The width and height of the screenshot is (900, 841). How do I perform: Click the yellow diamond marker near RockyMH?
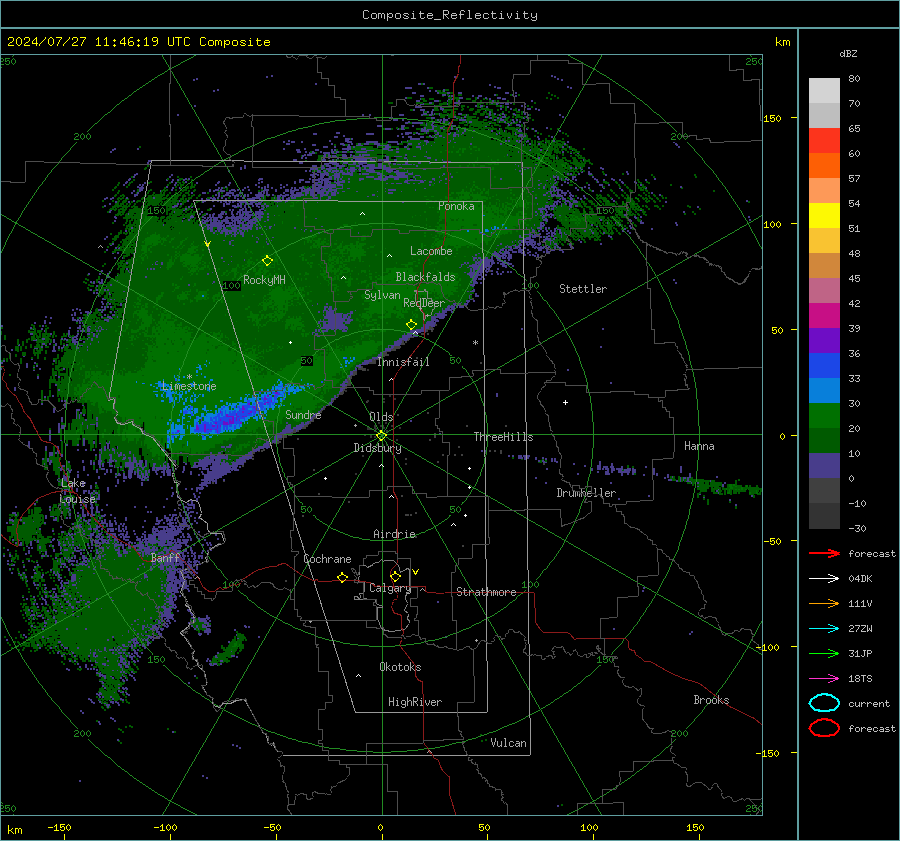point(267,261)
